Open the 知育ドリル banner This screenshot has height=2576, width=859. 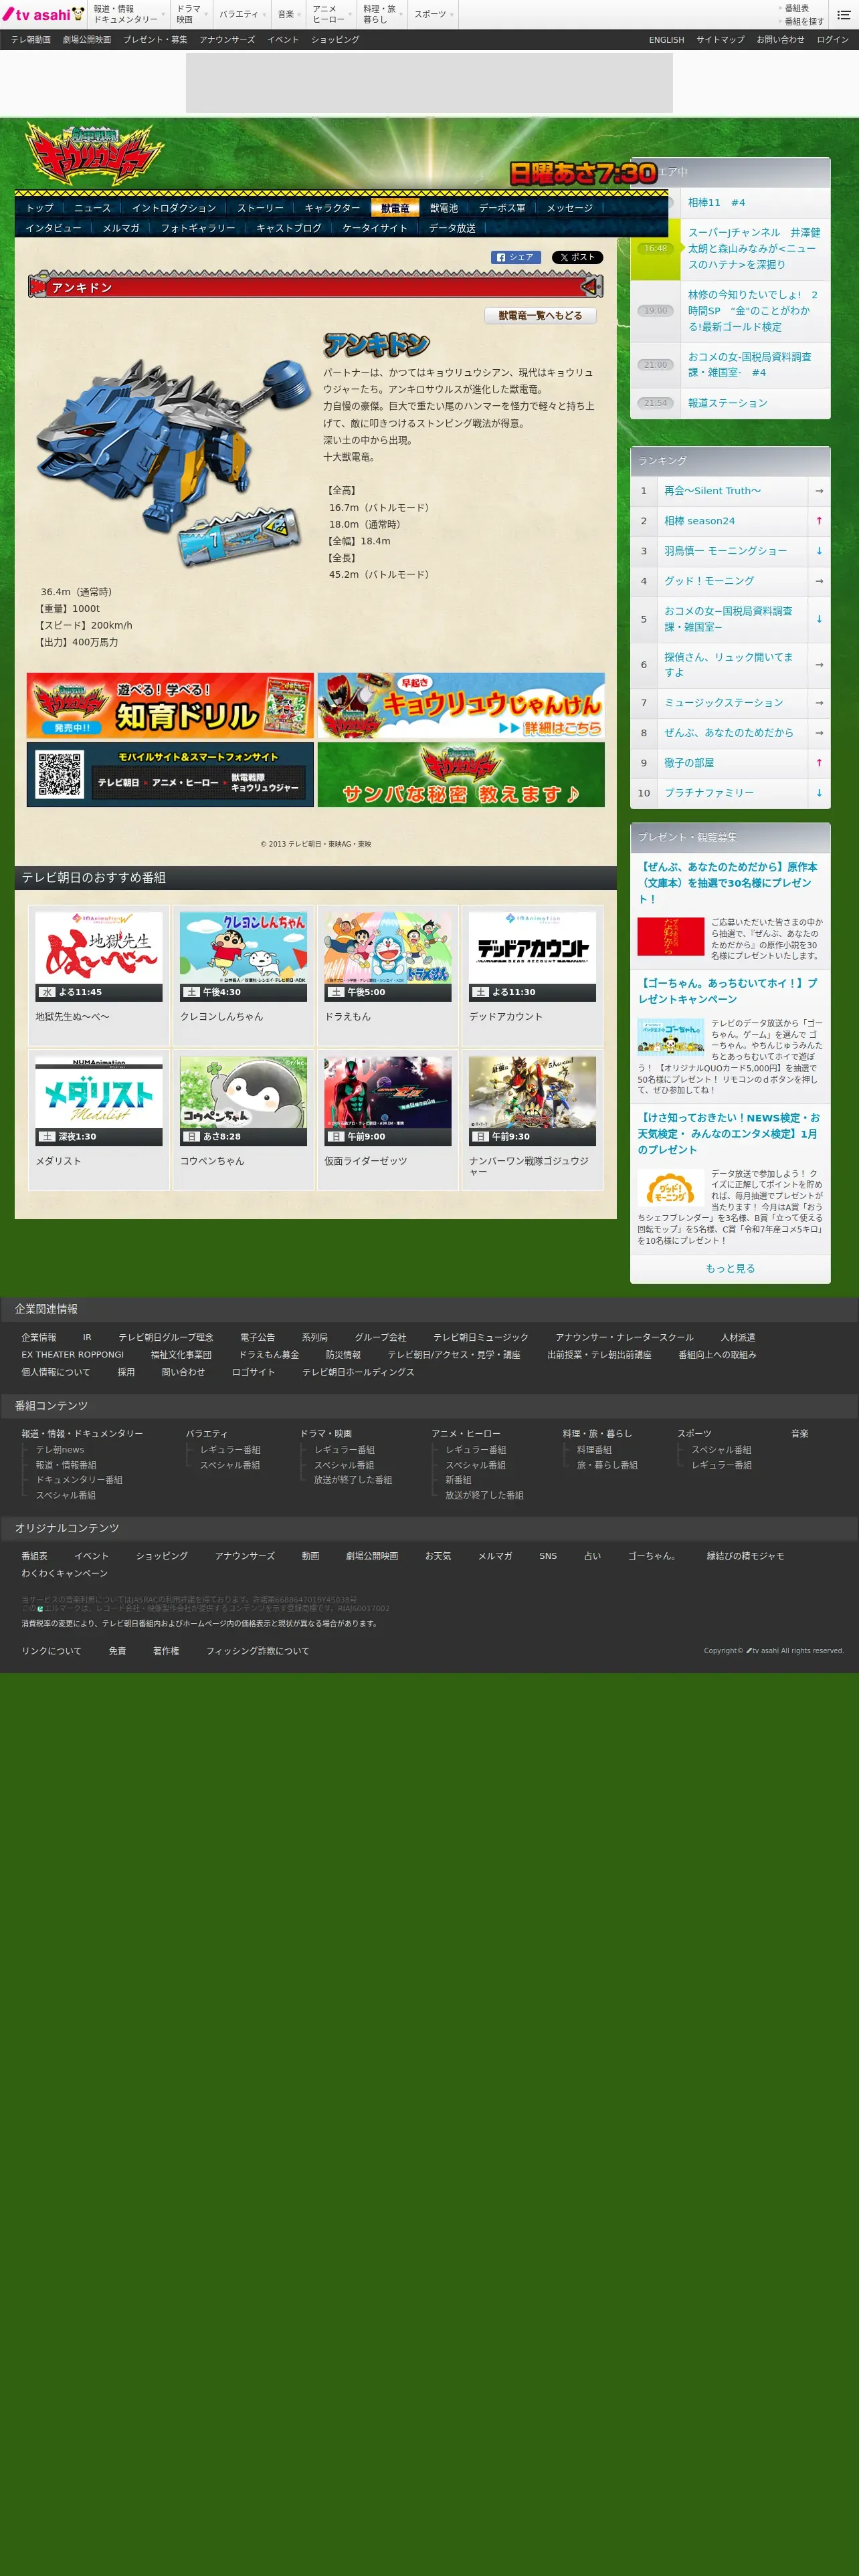170,705
